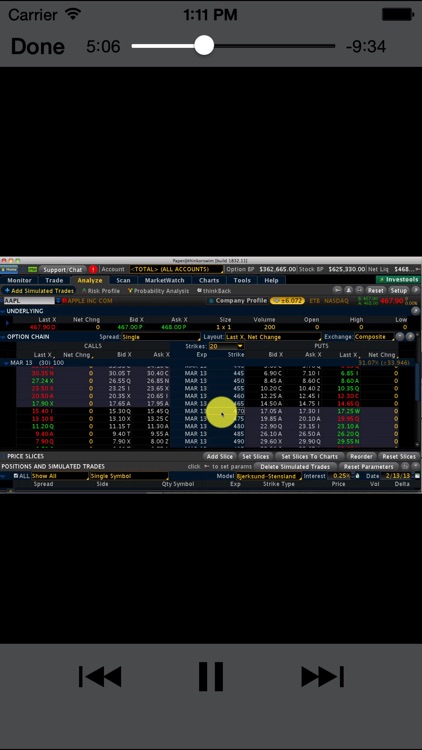Go to the Charts tab
Screen dimensions: 422x750
point(209,280)
